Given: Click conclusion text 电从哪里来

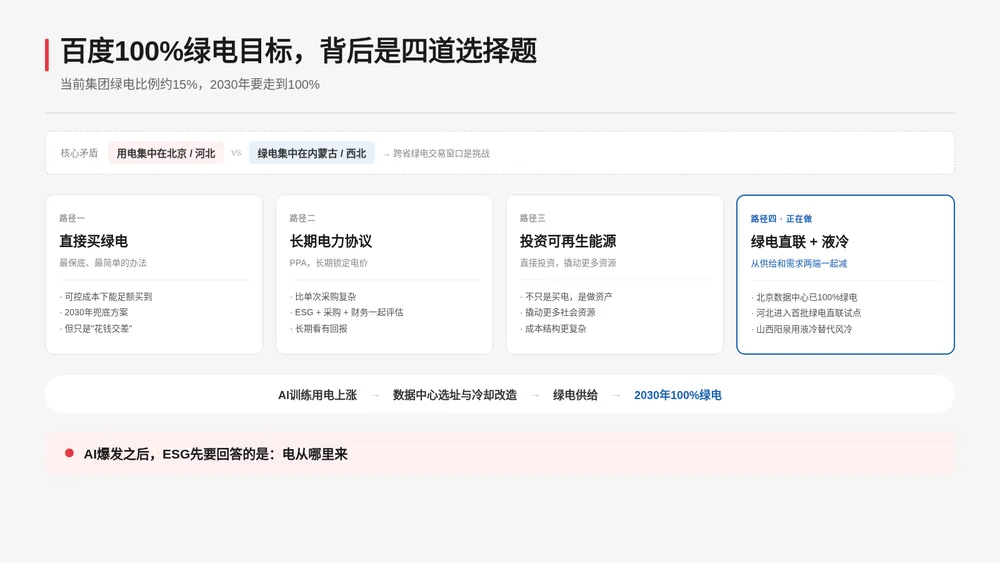Looking at the screenshot, I should tap(315, 454).
